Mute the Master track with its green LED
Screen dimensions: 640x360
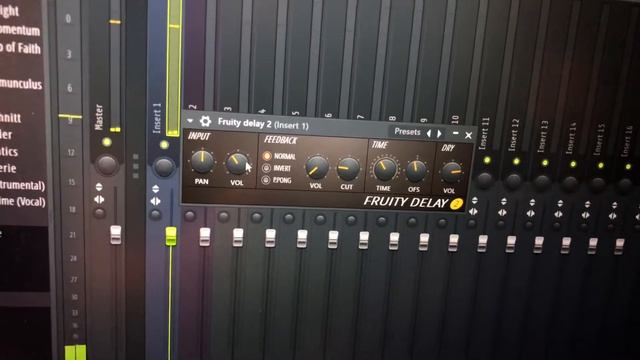pyautogui.click(x=107, y=142)
